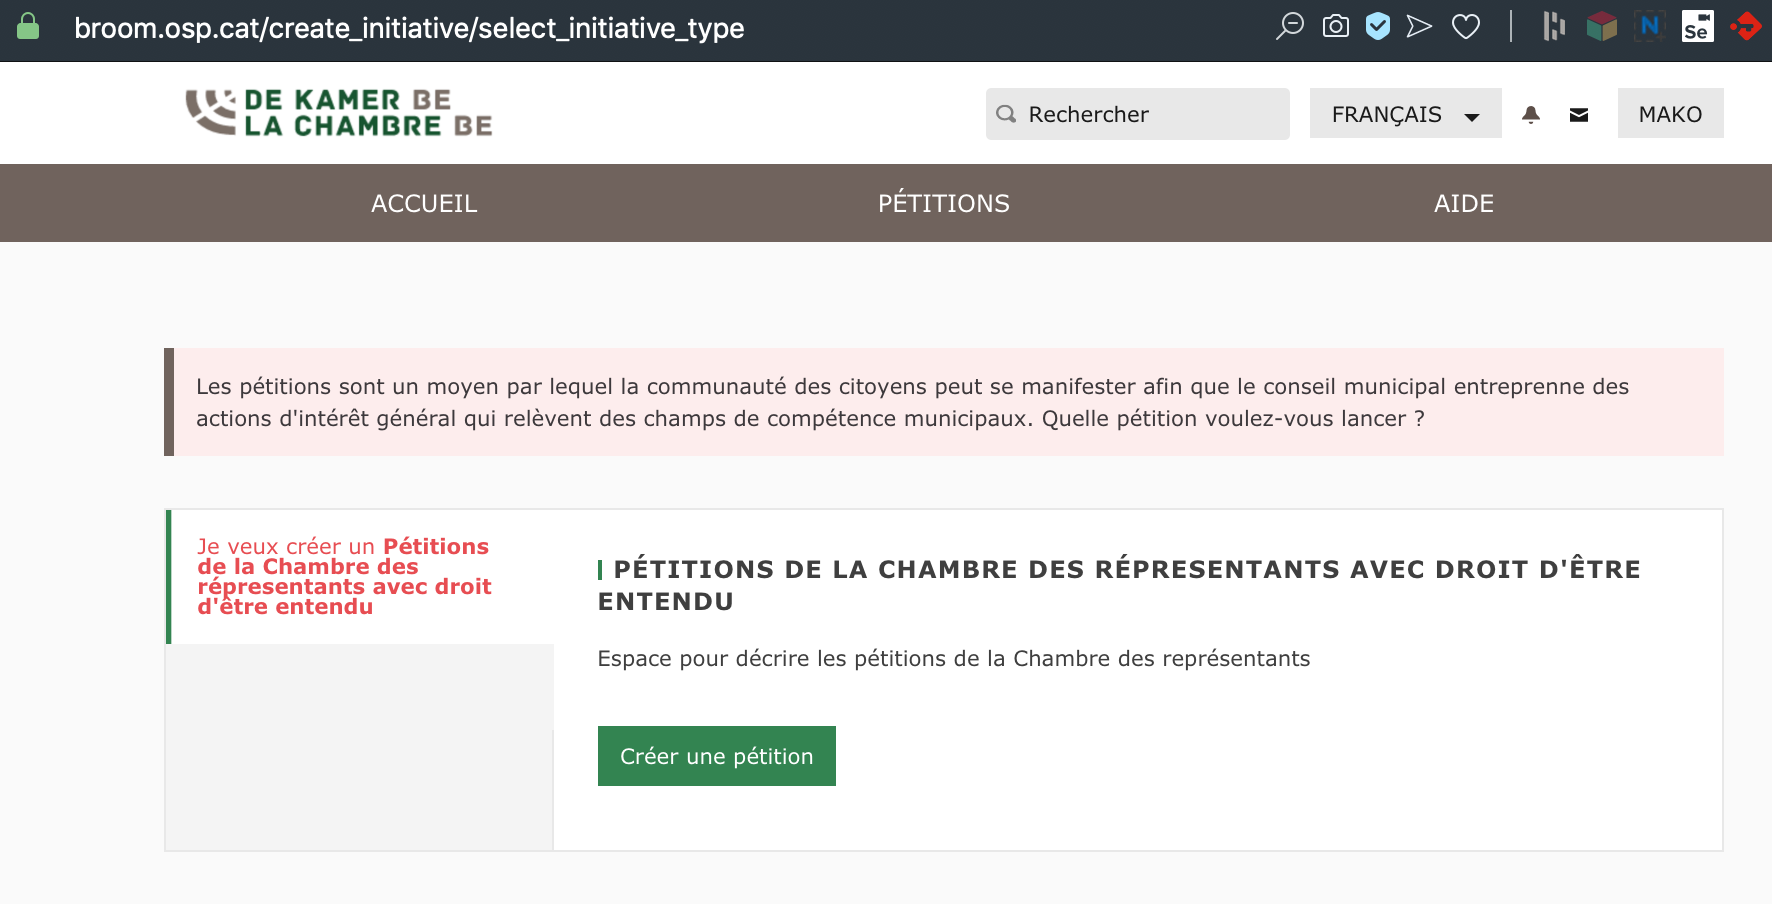Open the MAKO user menu
The image size is (1772, 904).
pyautogui.click(x=1670, y=114)
